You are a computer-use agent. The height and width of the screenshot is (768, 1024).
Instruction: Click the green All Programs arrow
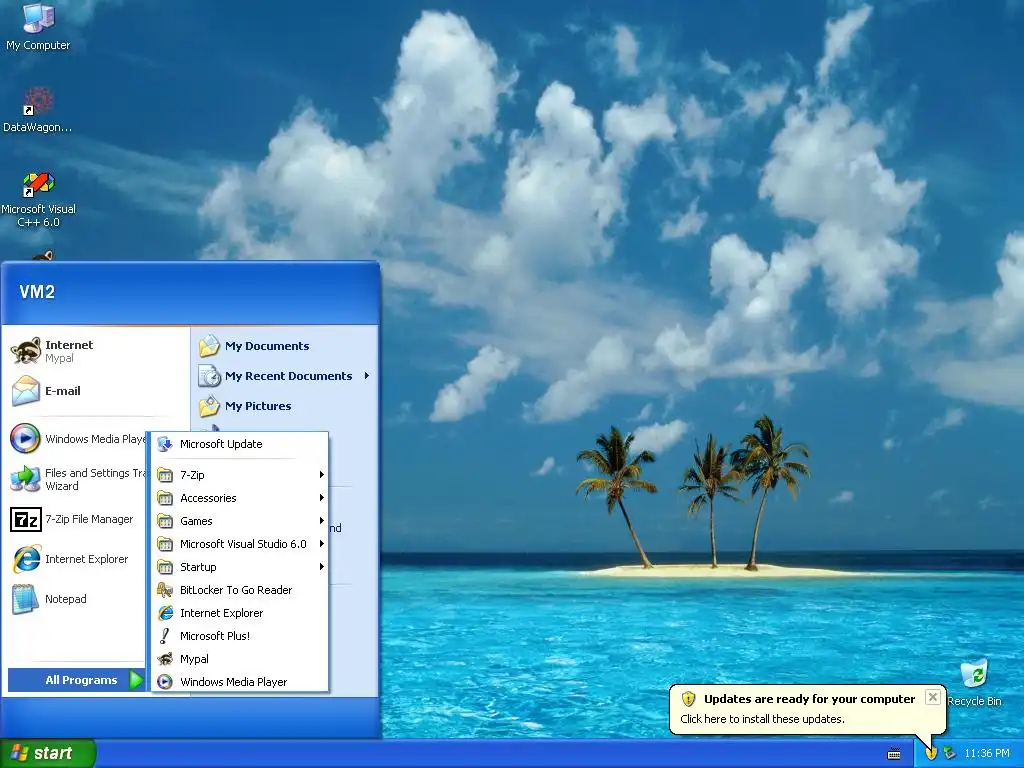click(135, 680)
